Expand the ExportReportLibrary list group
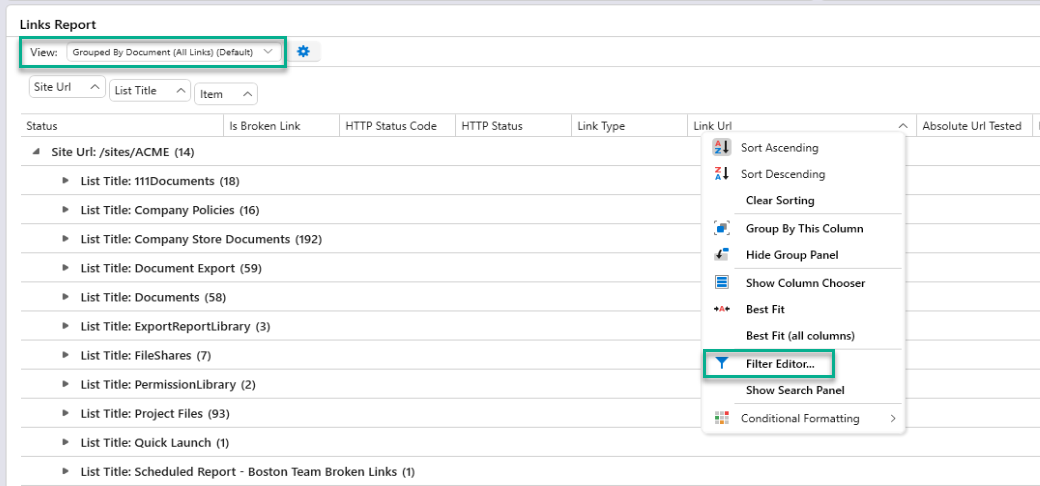This screenshot has height=486, width=1040. [x=66, y=326]
